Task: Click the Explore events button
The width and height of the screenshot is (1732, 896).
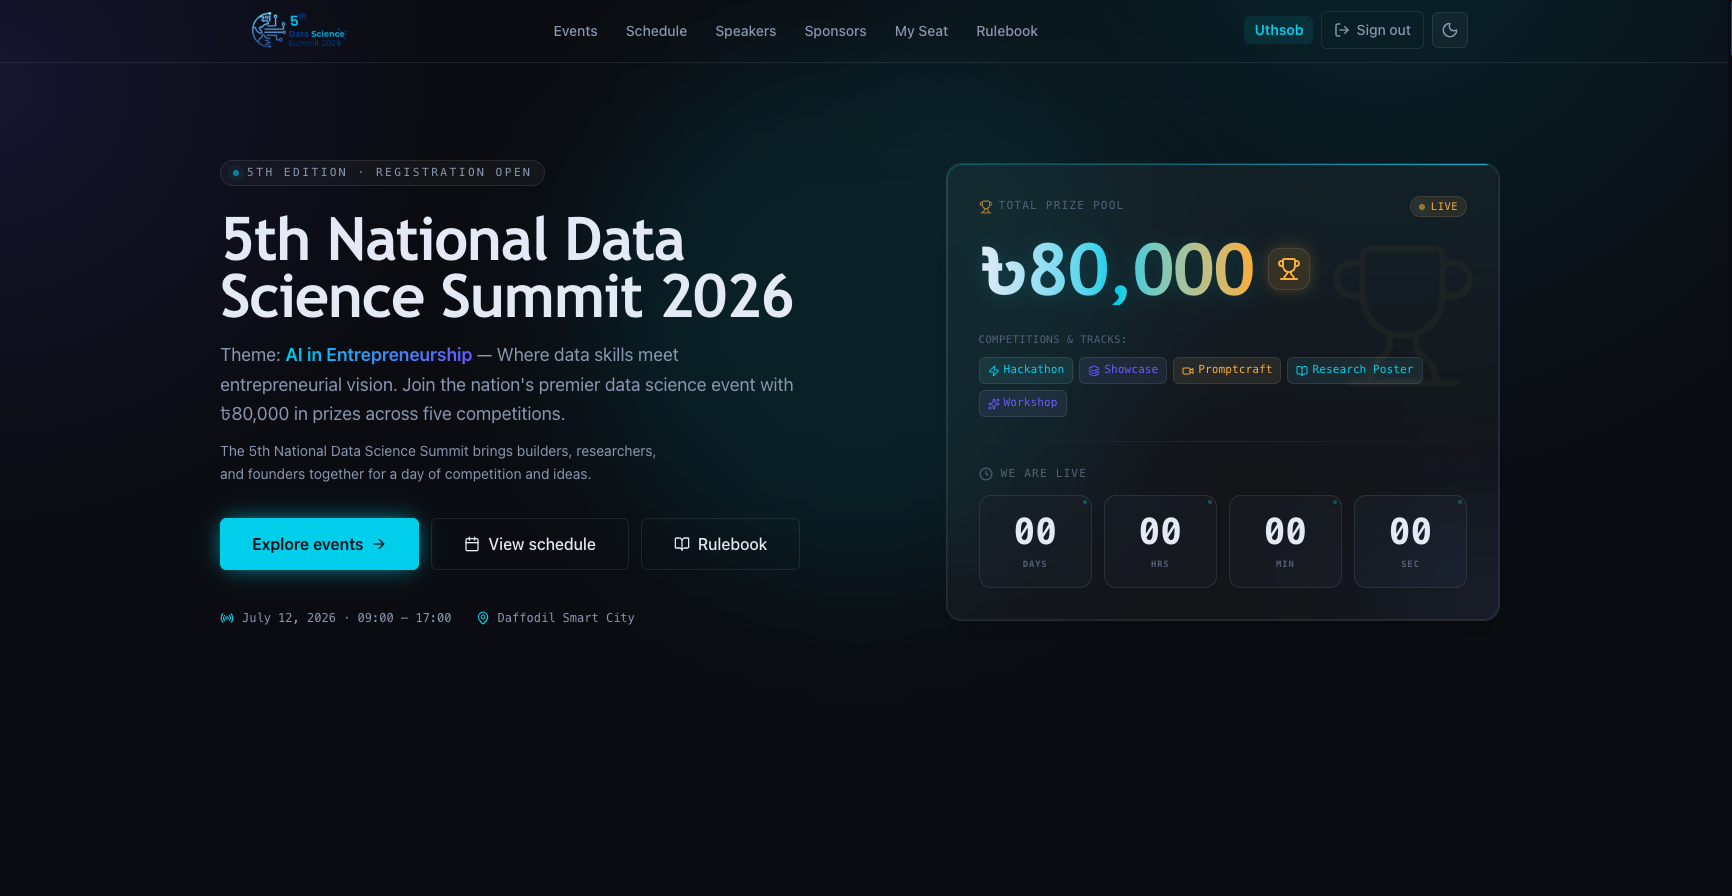Action: click(x=319, y=544)
